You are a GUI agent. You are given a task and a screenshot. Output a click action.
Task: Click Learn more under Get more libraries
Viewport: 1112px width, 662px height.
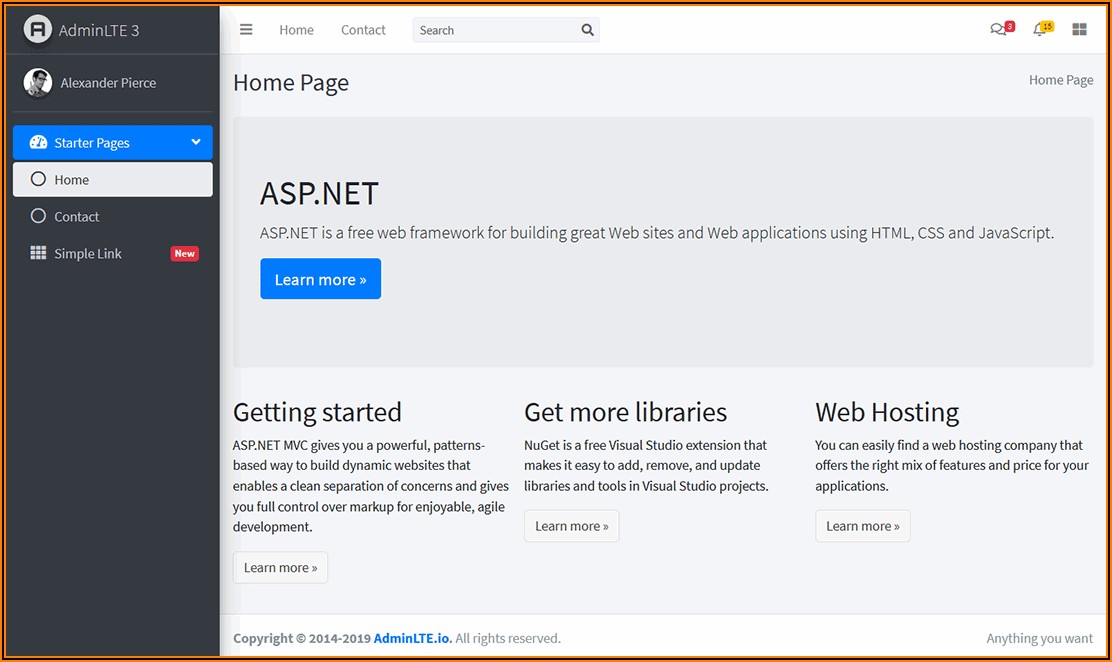click(571, 526)
